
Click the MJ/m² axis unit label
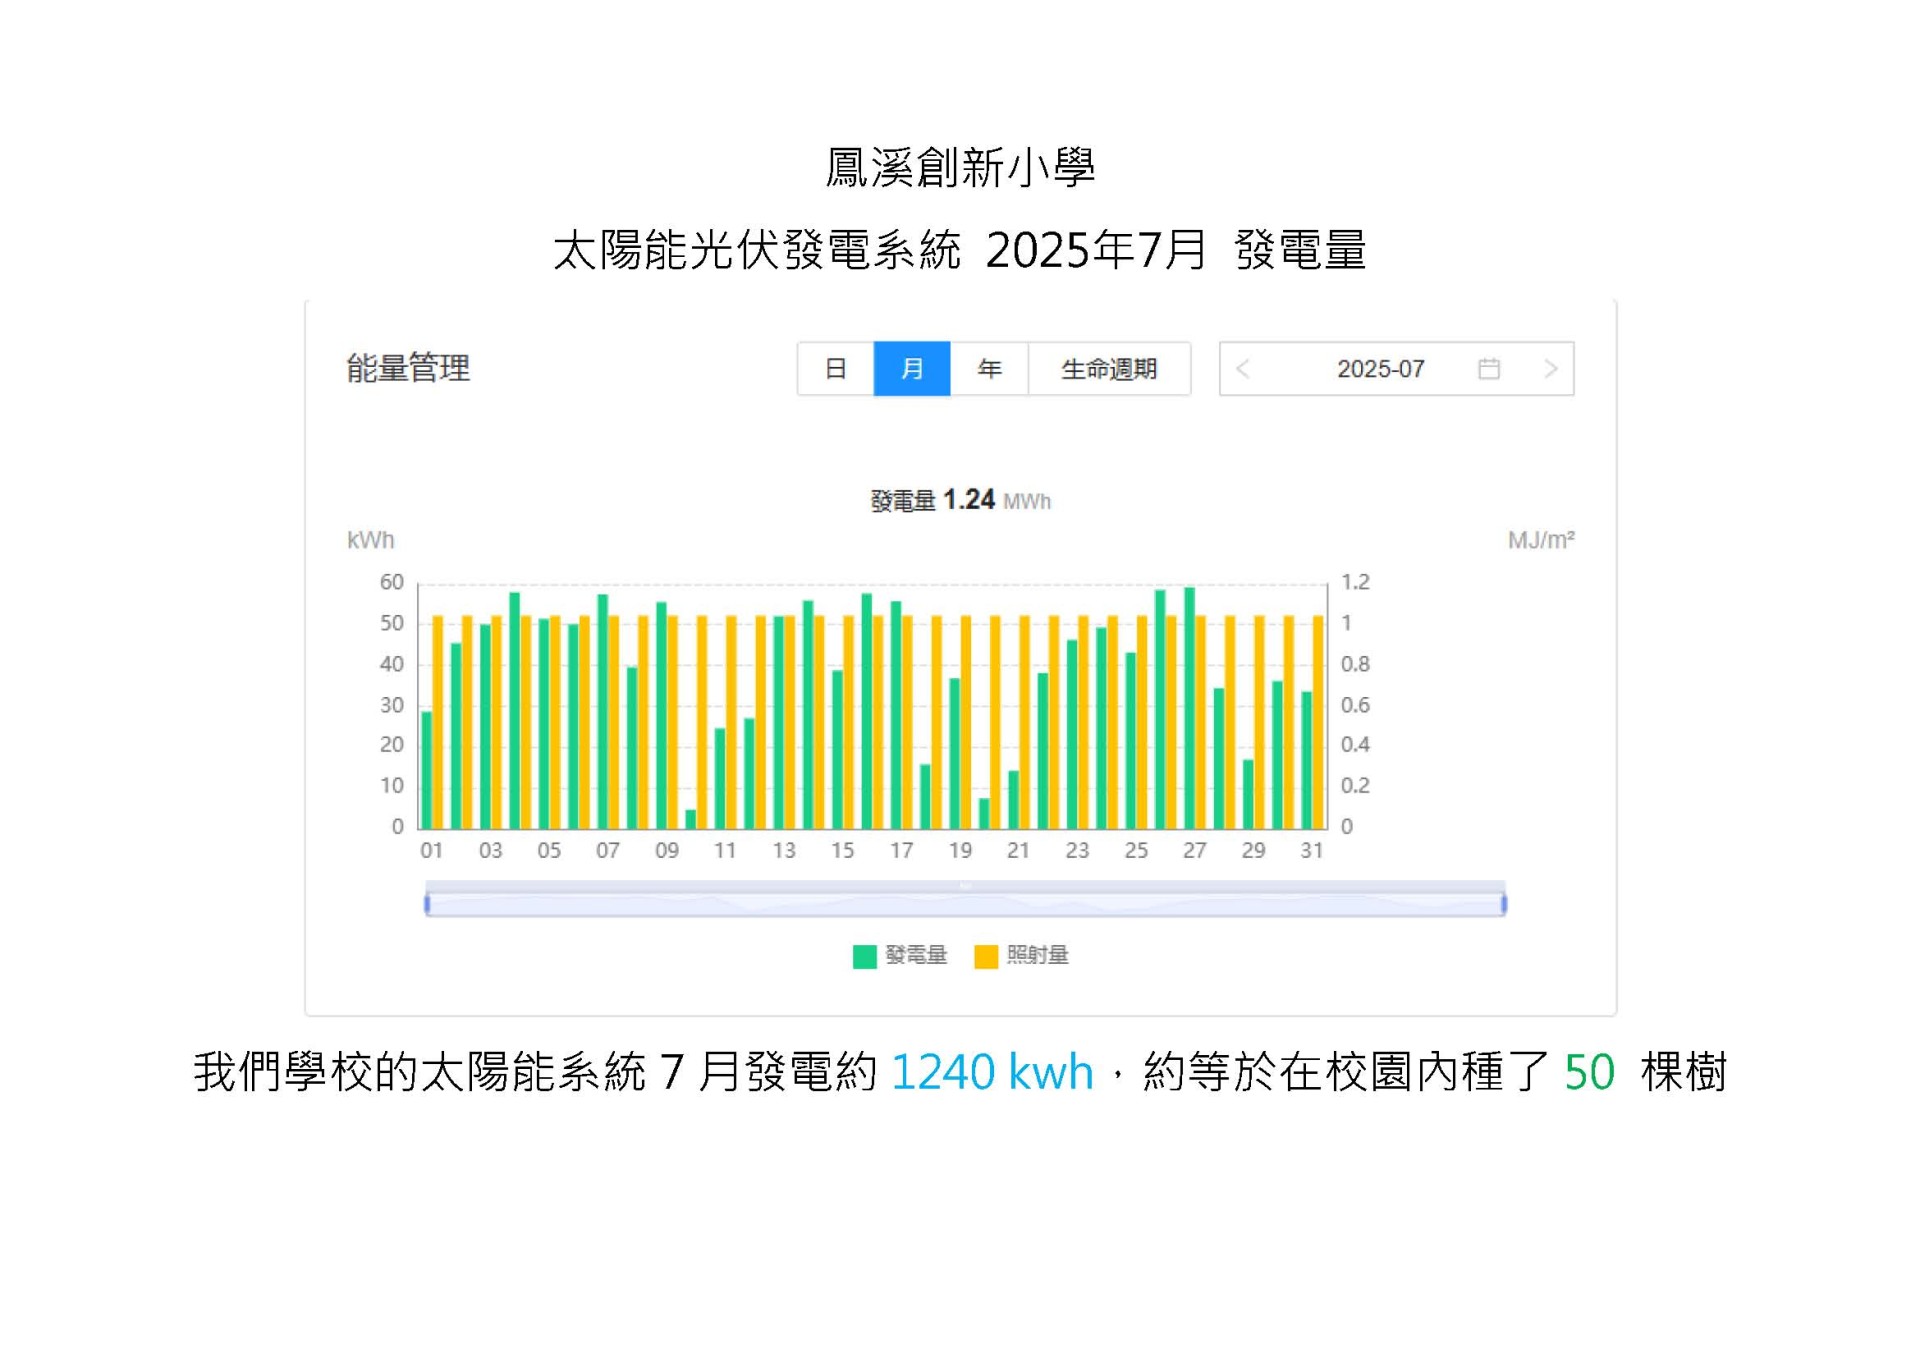click(1541, 540)
